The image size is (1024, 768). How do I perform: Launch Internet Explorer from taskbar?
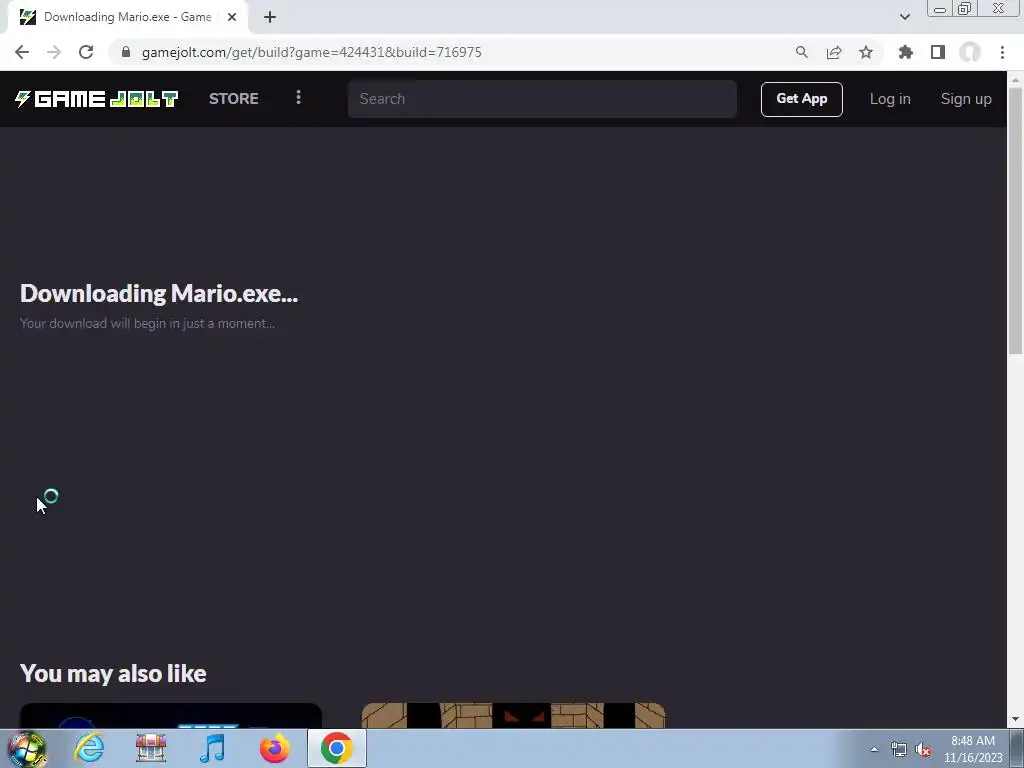89,748
